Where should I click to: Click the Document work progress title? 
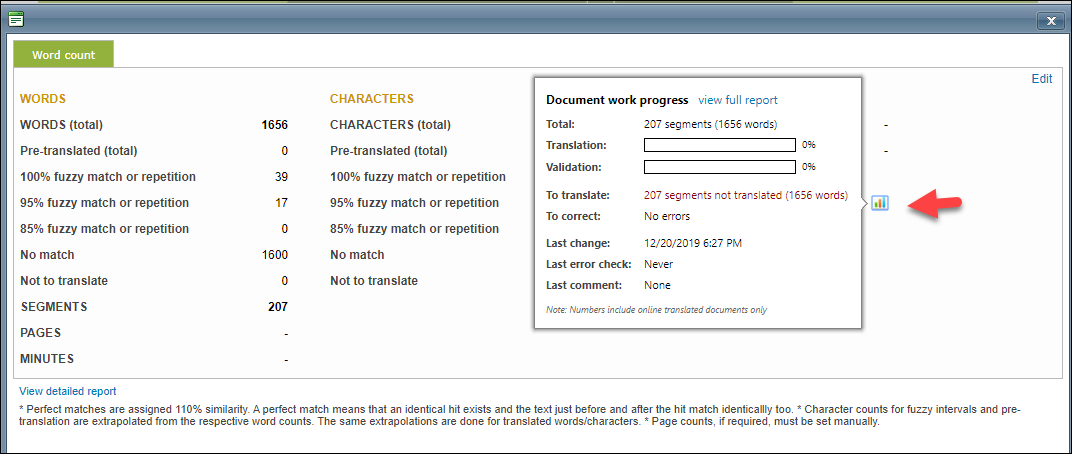click(617, 100)
